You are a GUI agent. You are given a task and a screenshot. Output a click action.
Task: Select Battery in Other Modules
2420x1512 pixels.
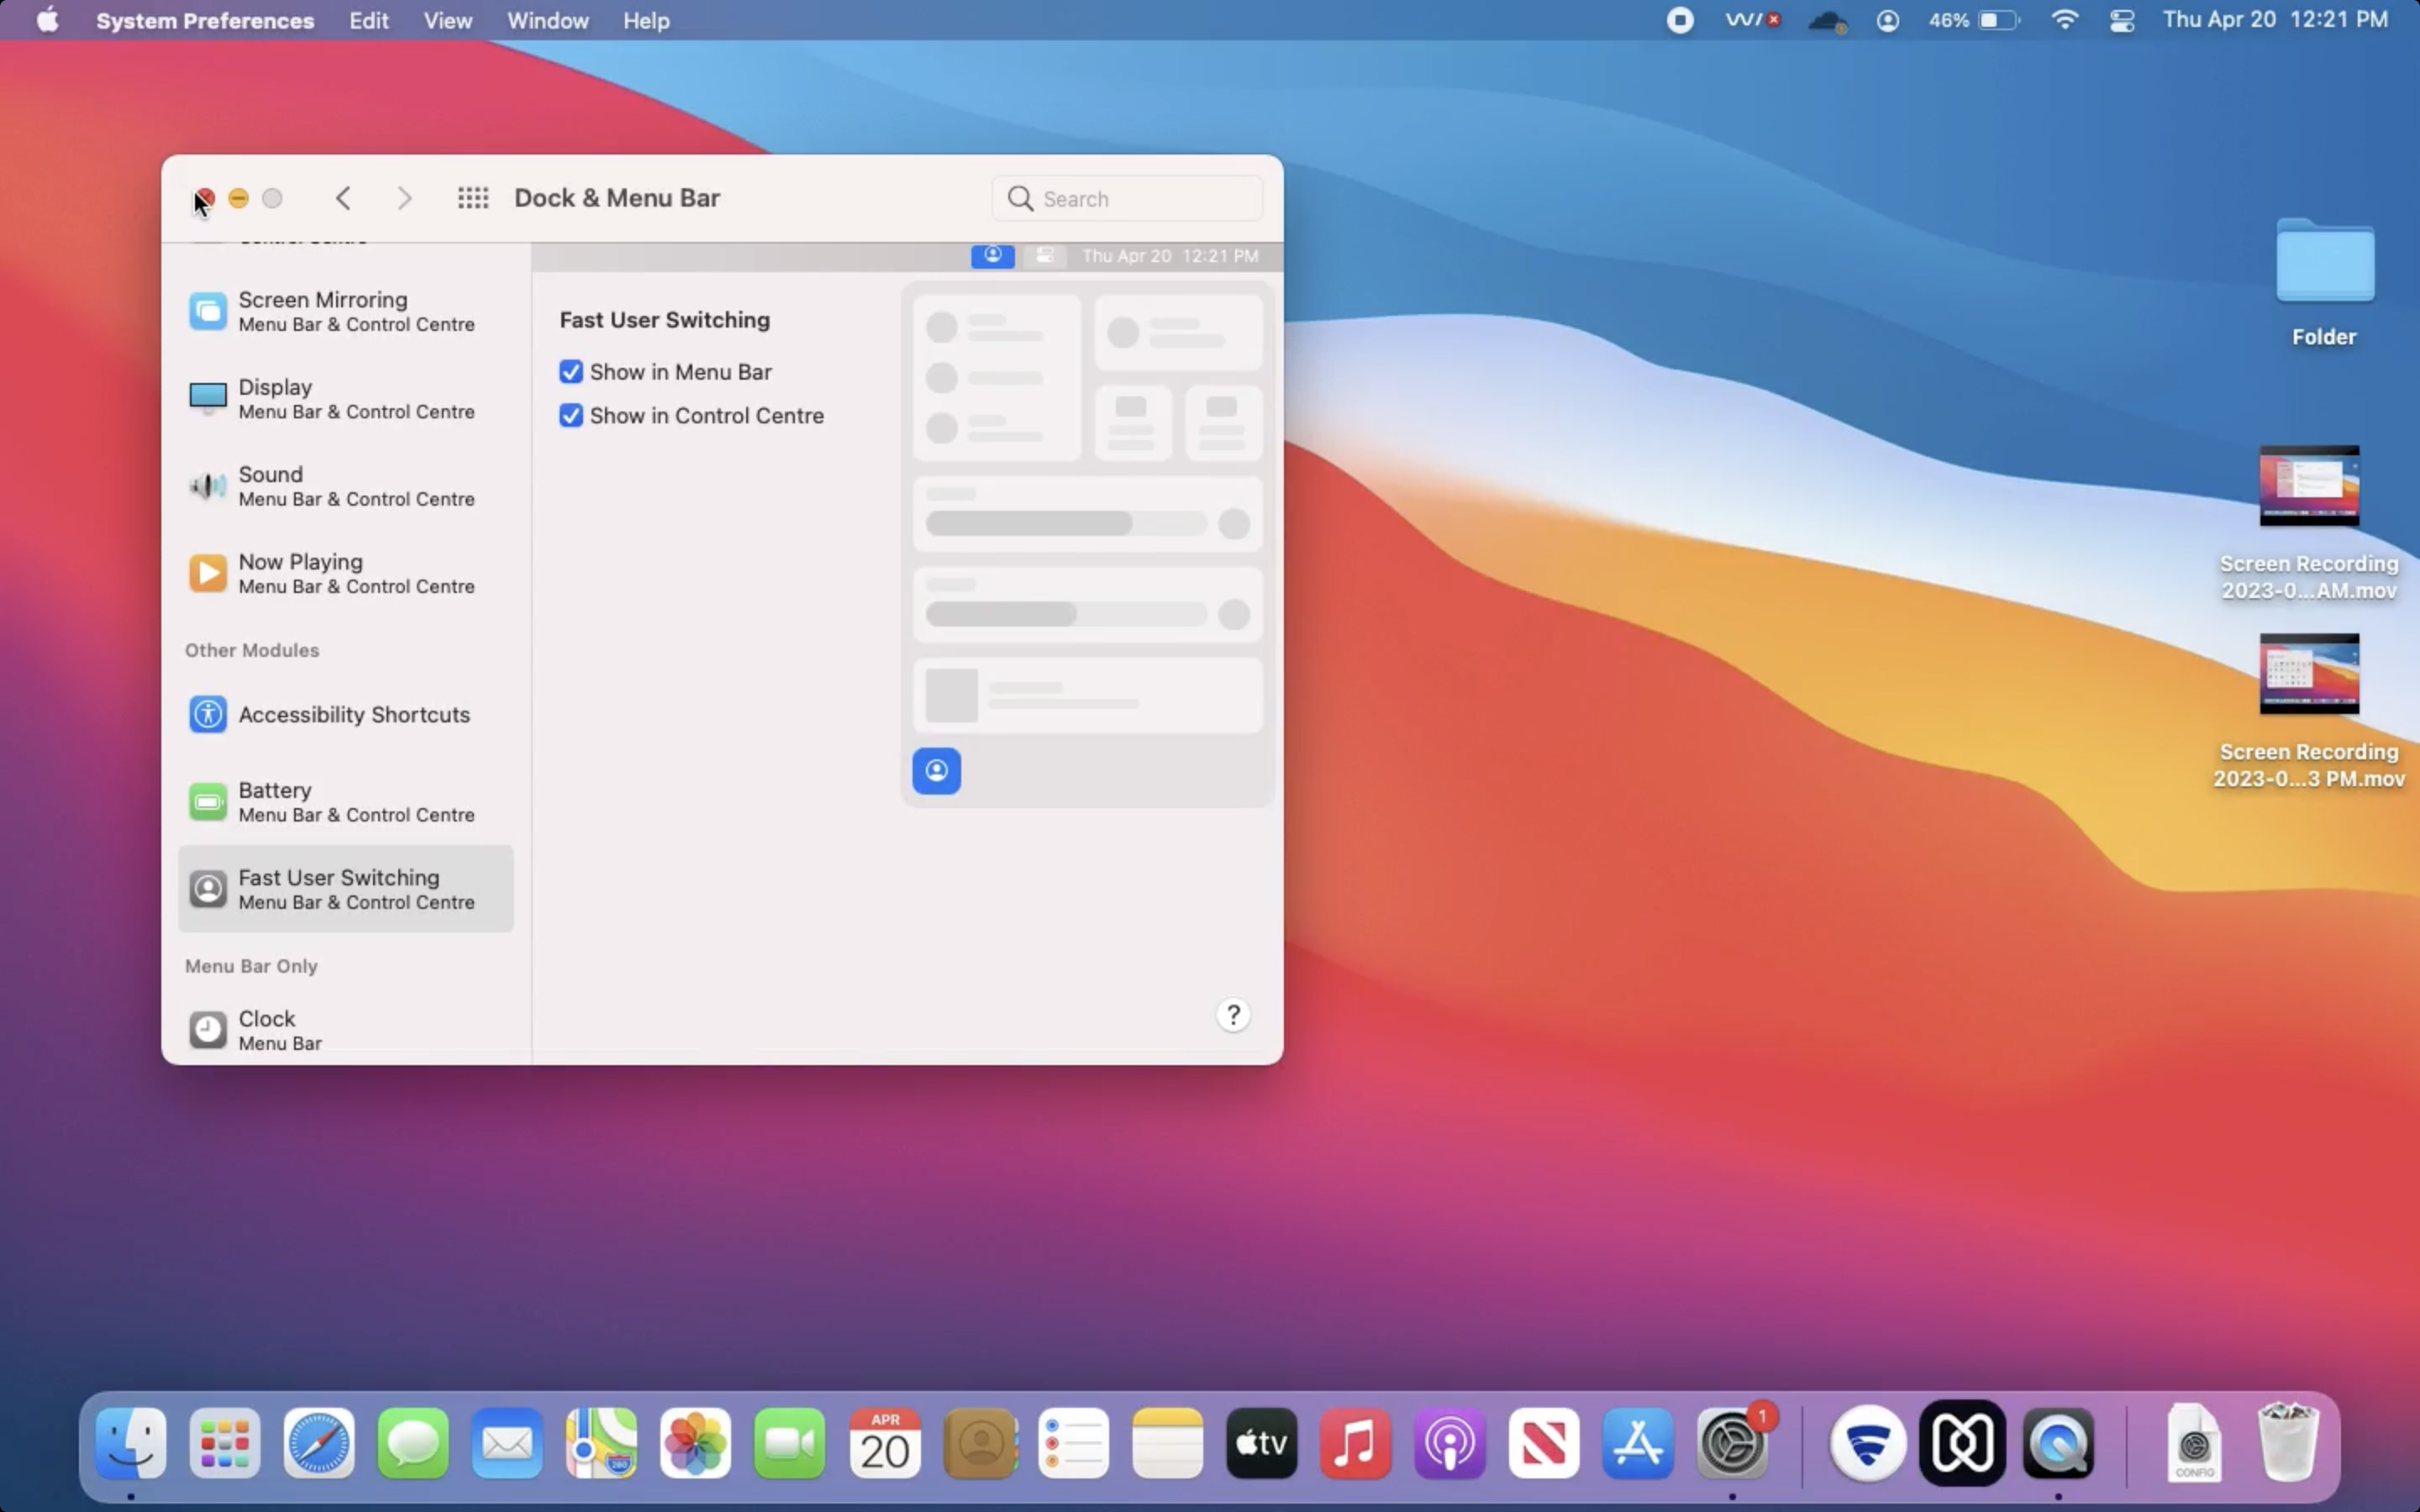click(345, 801)
